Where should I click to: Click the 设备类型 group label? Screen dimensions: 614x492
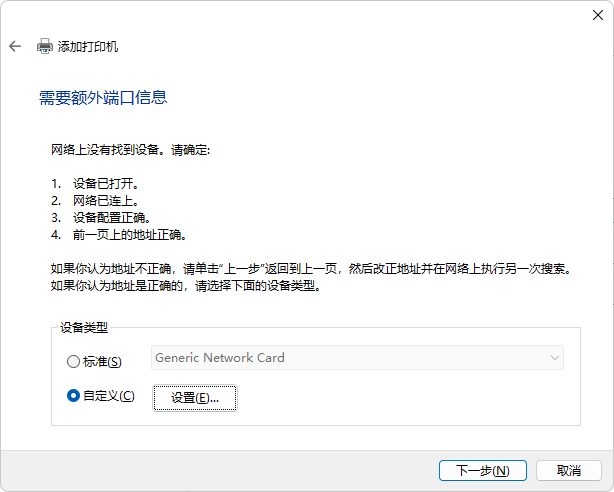84,327
